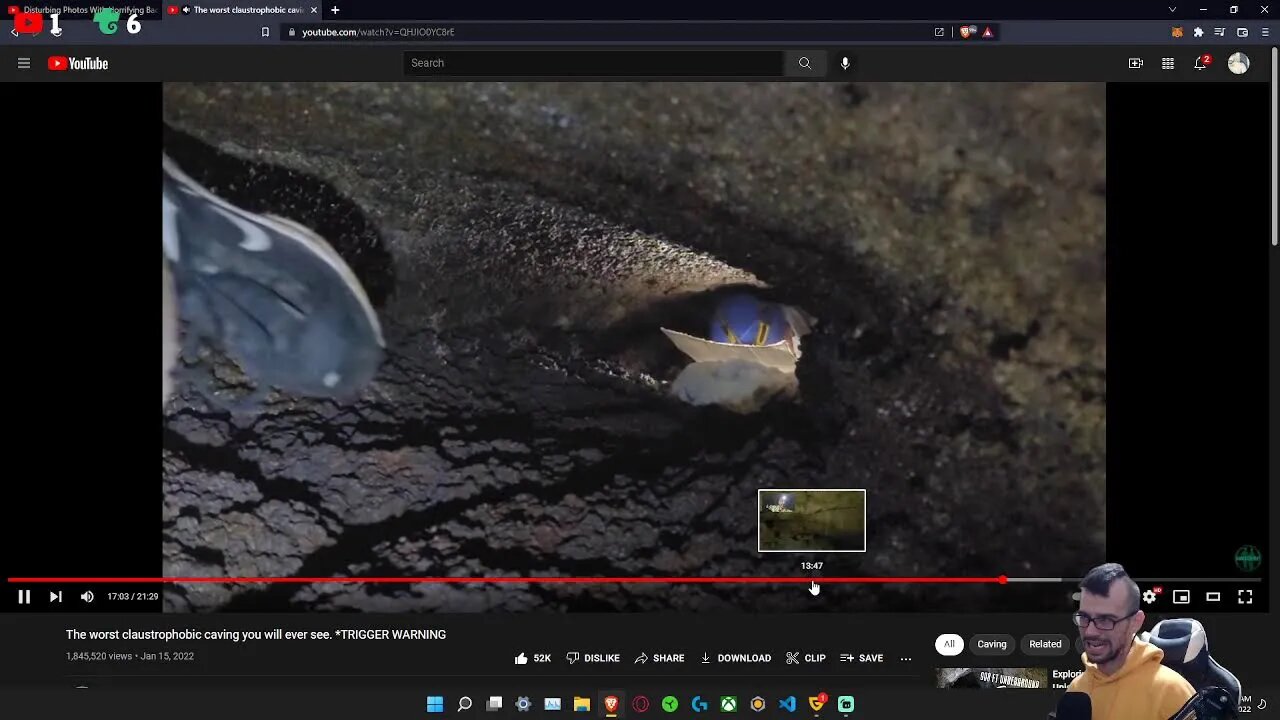
Task: Open the related video thumbnail below chips
Action: 992,677
